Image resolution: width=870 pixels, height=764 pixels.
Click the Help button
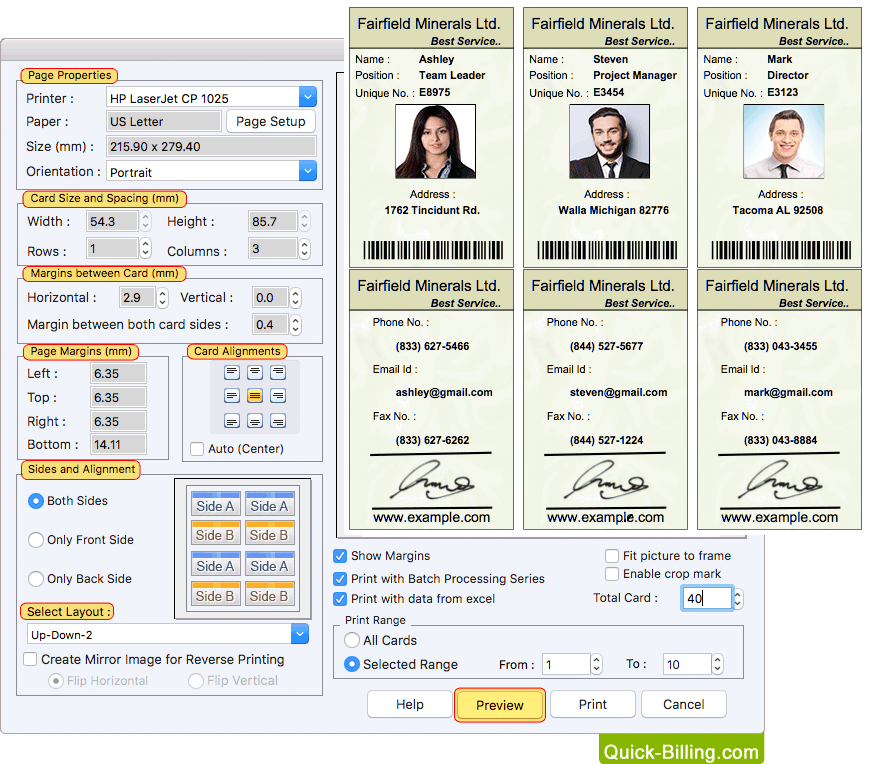(409, 705)
